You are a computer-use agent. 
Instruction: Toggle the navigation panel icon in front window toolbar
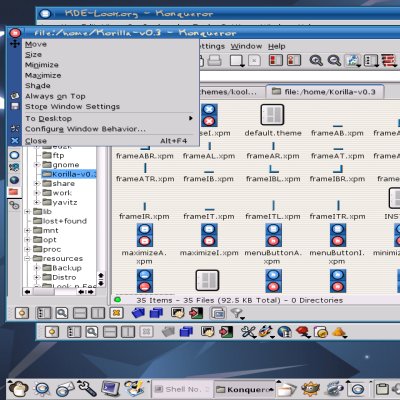pos(44,313)
